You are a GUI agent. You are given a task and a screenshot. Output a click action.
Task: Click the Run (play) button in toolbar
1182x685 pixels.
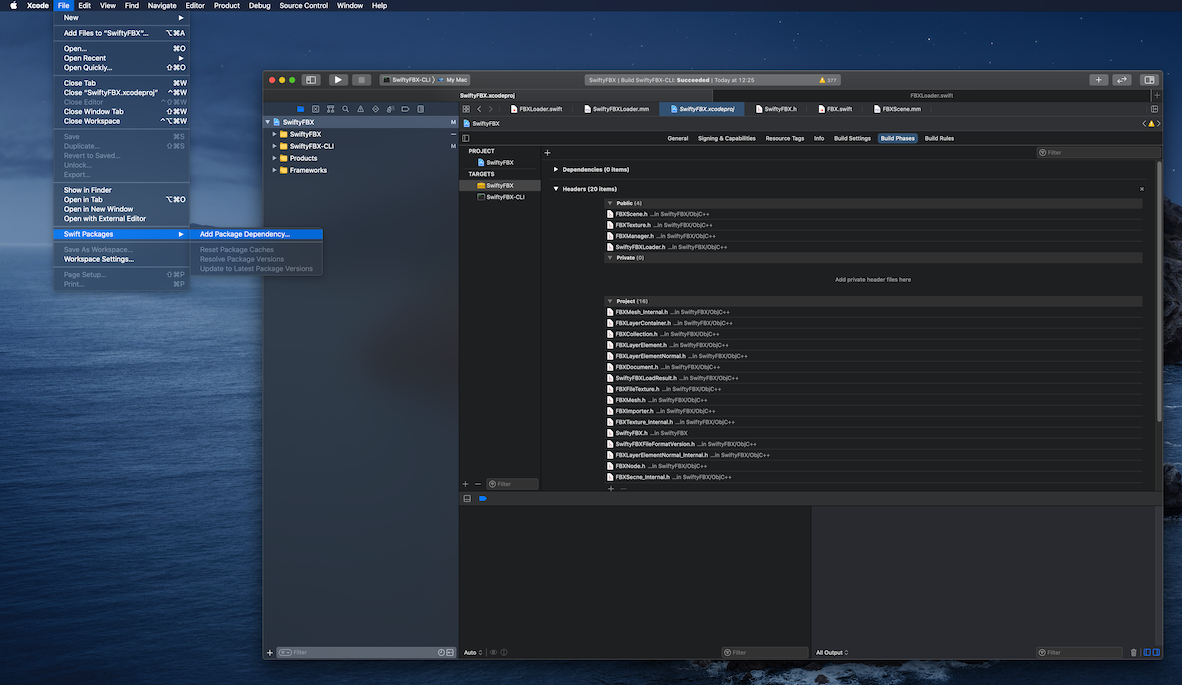(338, 80)
